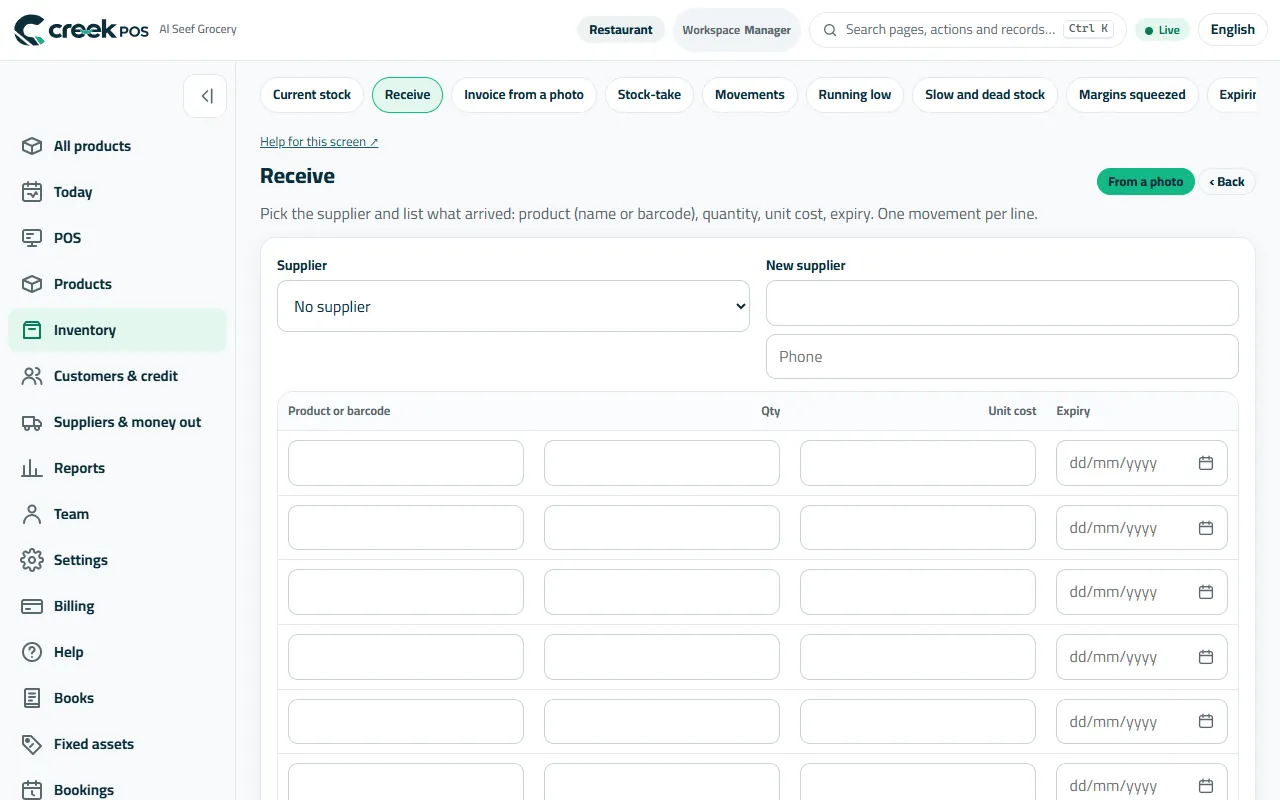Image resolution: width=1280 pixels, height=800 pixels.
Task: Switch to Slow and dead stock tab
Action: 985,95
